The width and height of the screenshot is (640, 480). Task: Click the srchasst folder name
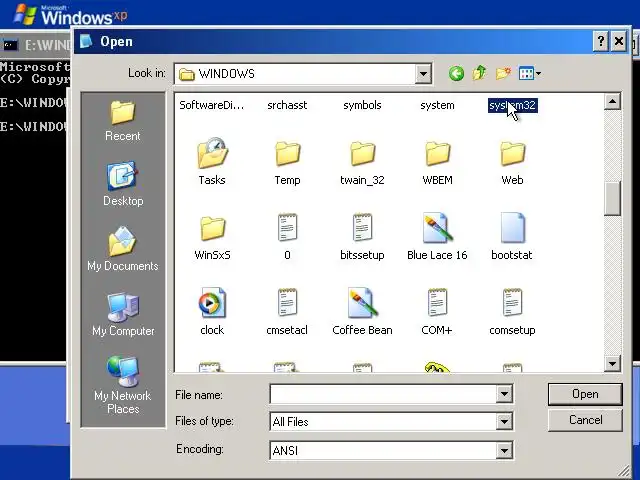pyautogui.click(x=287, y=105)
